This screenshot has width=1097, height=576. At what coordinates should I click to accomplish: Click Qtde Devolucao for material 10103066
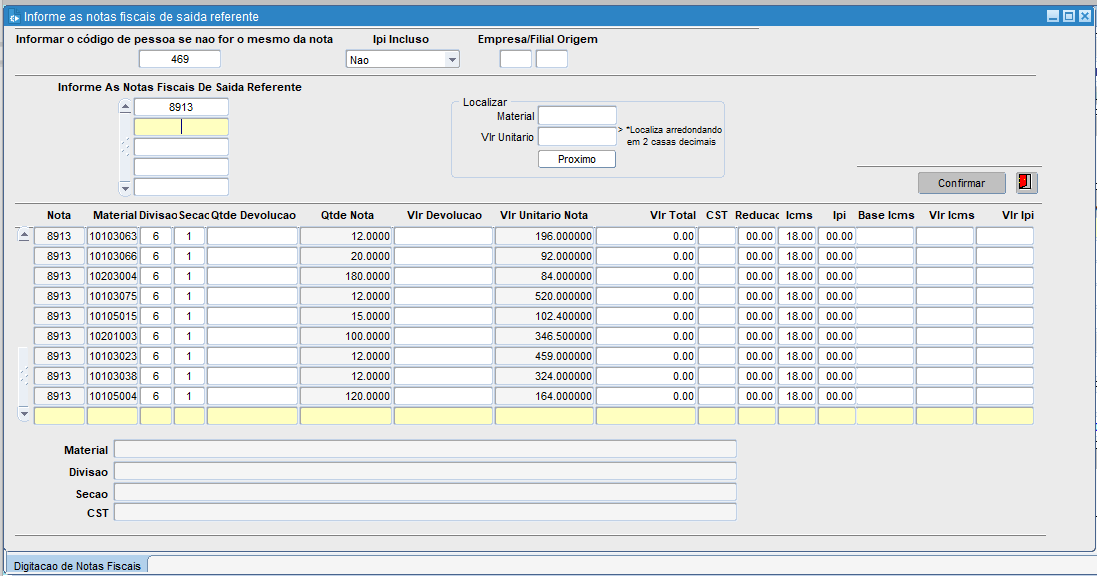(x=253, y=256)
